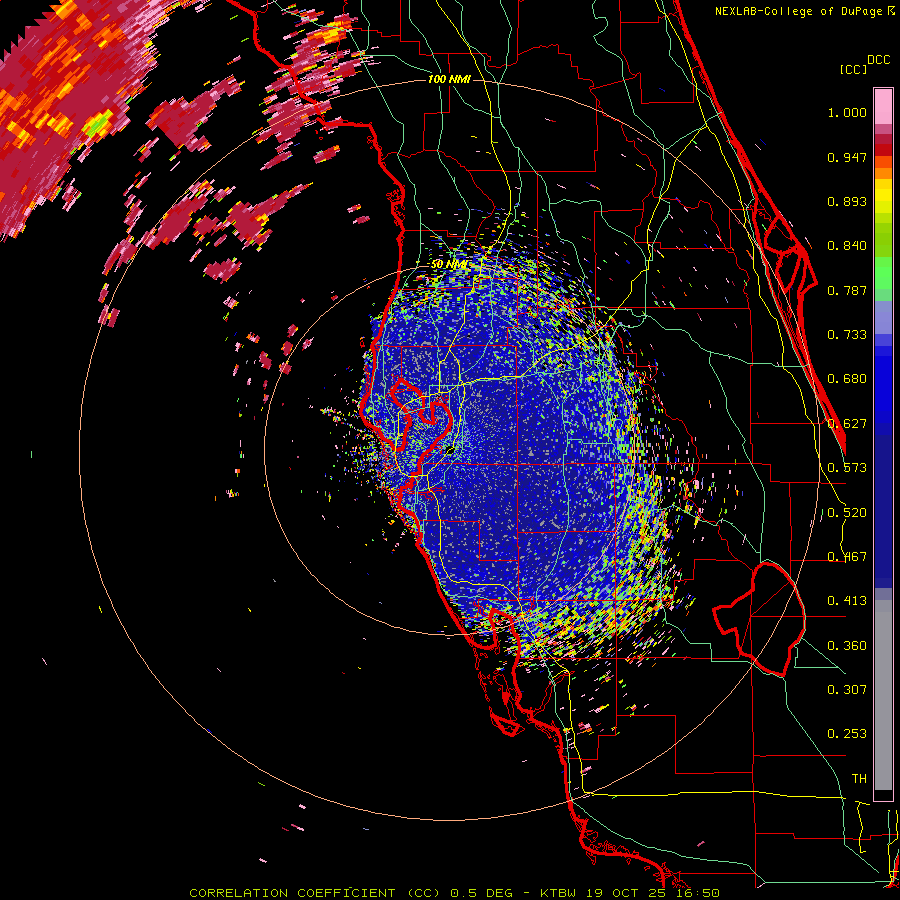This screenshot has height=900, width=900.
Task: Pick the bright green segment of the color bar
Action: coord(883,274)
